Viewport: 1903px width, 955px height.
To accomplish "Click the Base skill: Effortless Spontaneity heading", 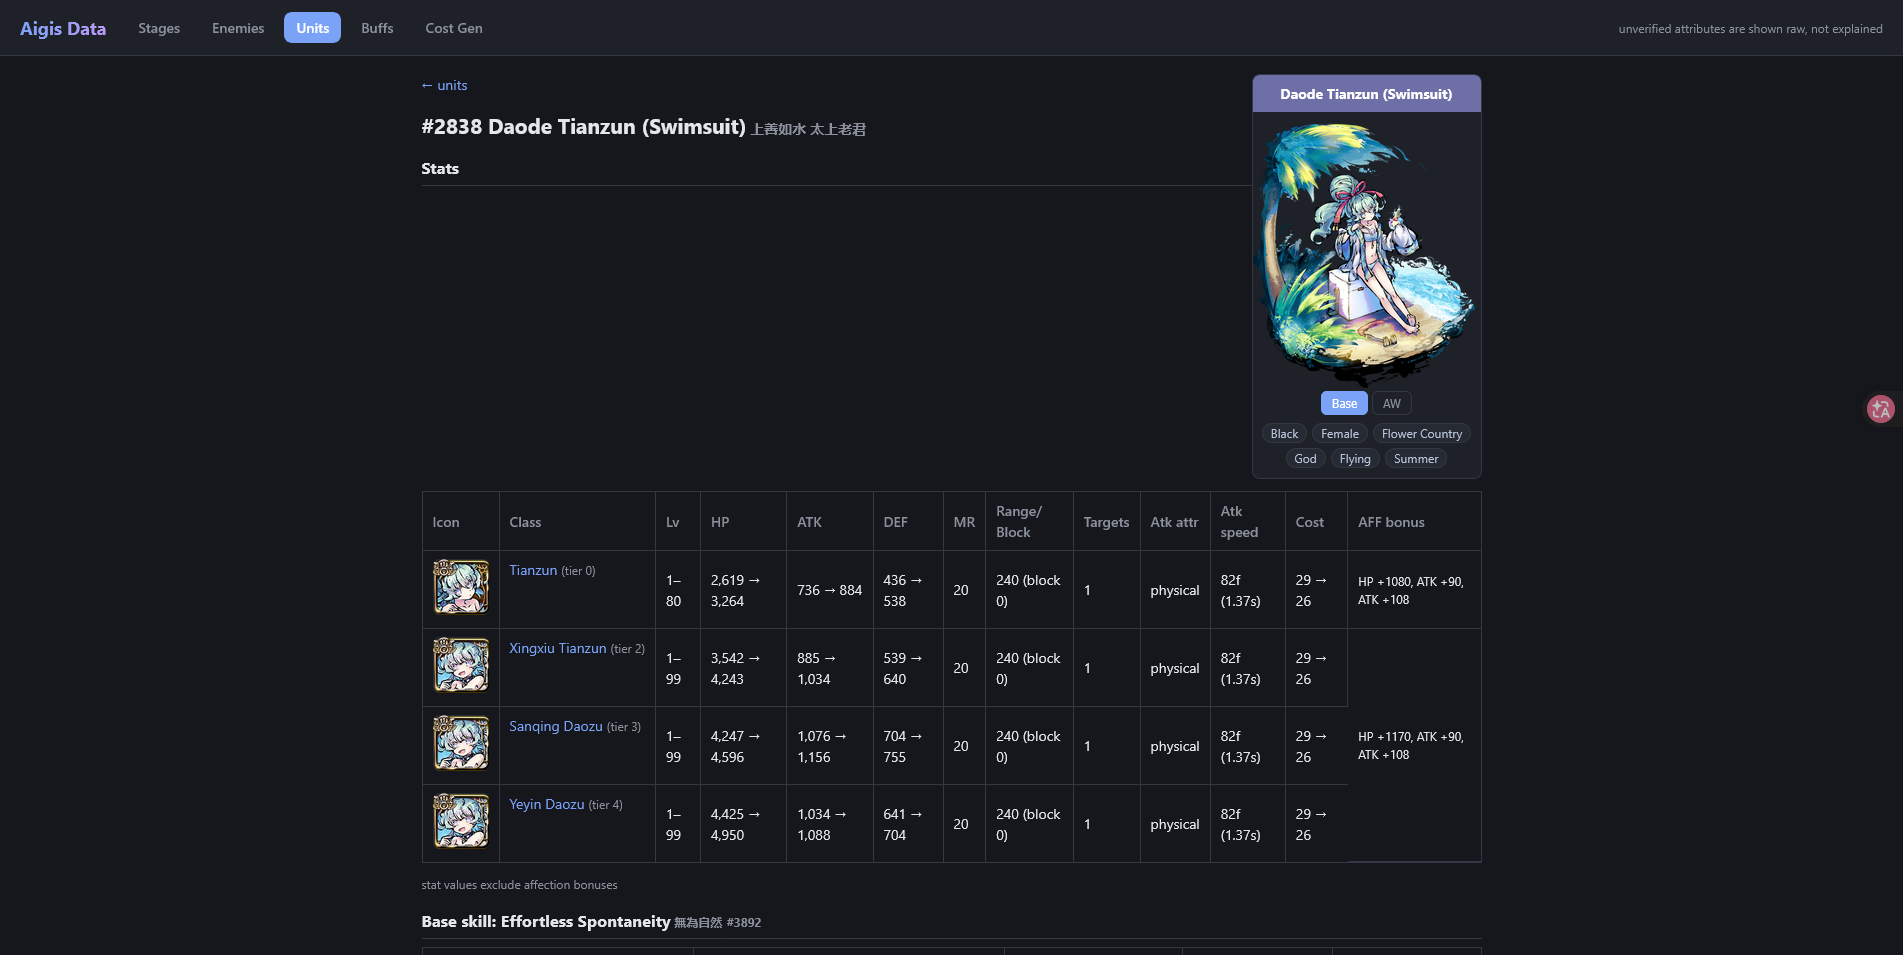I will coord(591,922).
